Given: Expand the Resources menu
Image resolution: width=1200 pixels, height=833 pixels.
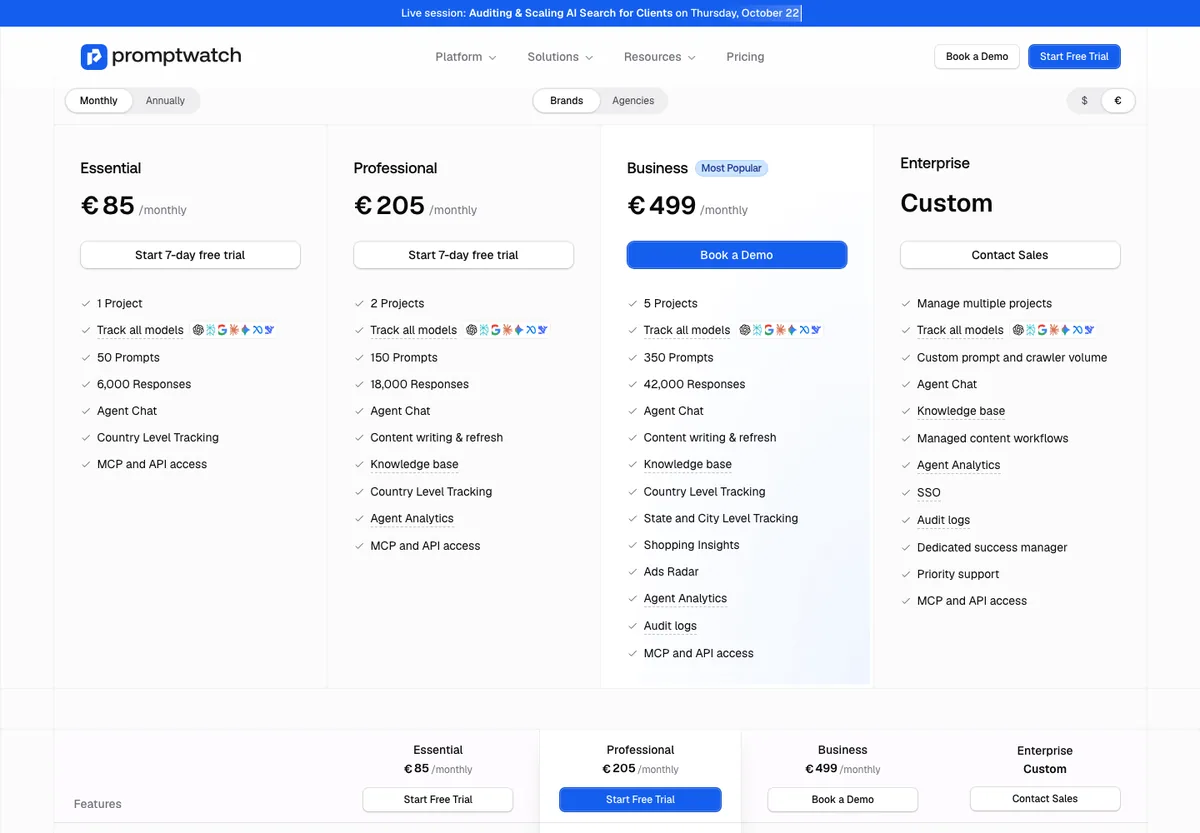Looking at the screenshot, I should 660,57.
